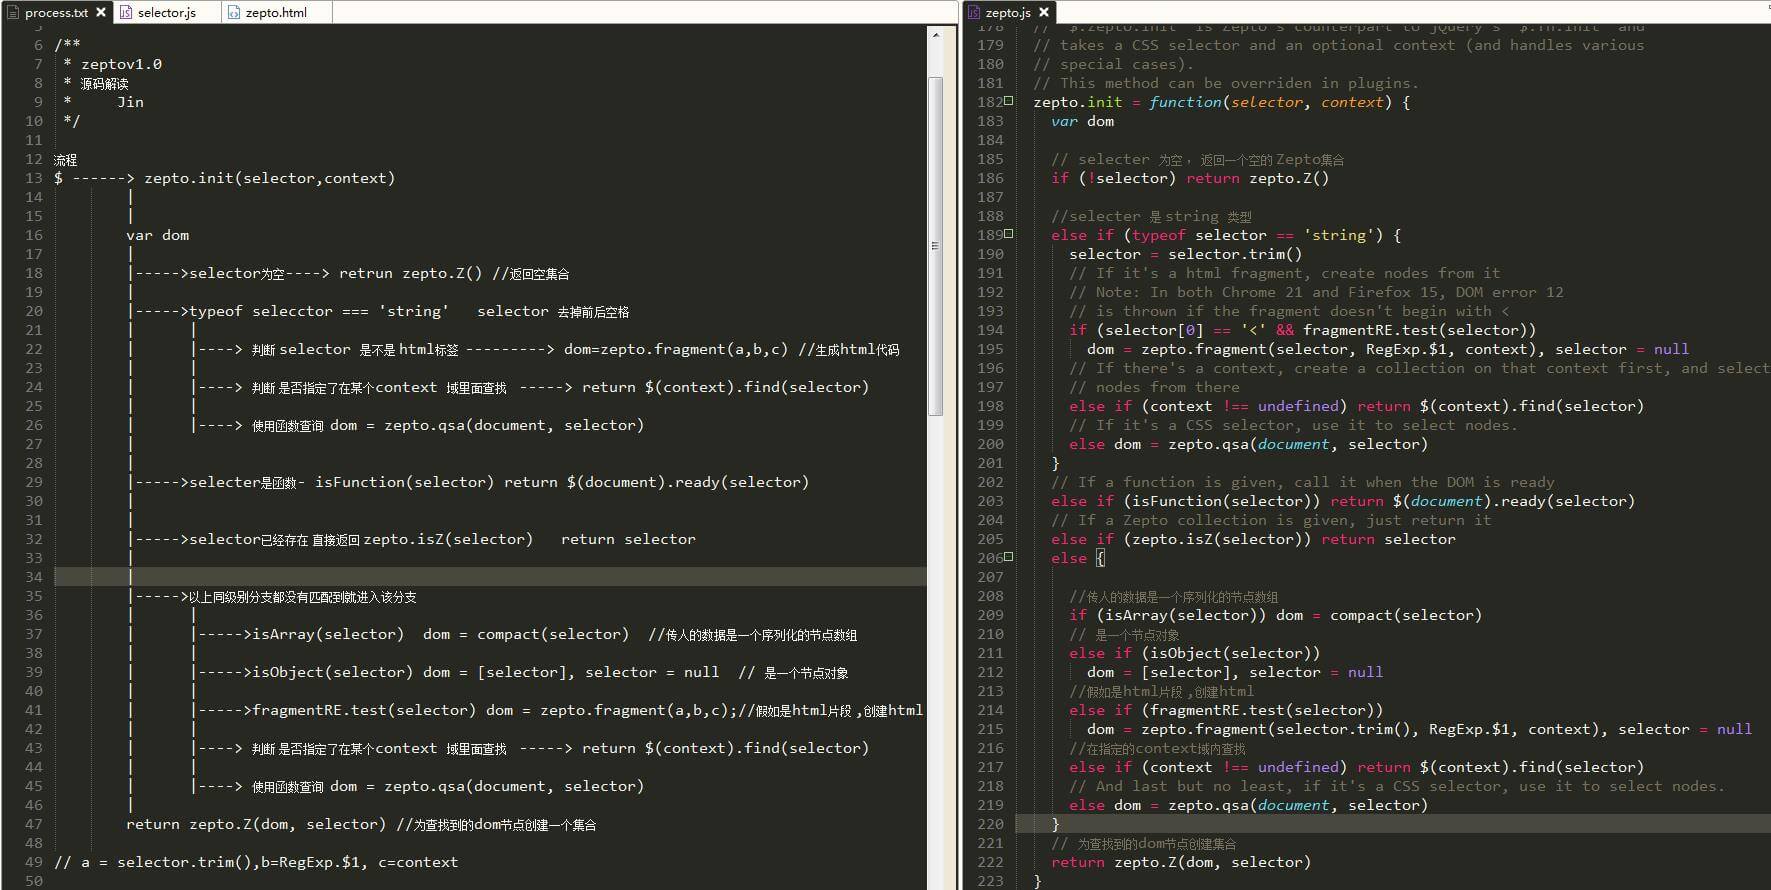This screenshot has width=1771, height=890.
Task: Click 'dom = [selector], selector = null' line 212
Action: coord(1235,672)
